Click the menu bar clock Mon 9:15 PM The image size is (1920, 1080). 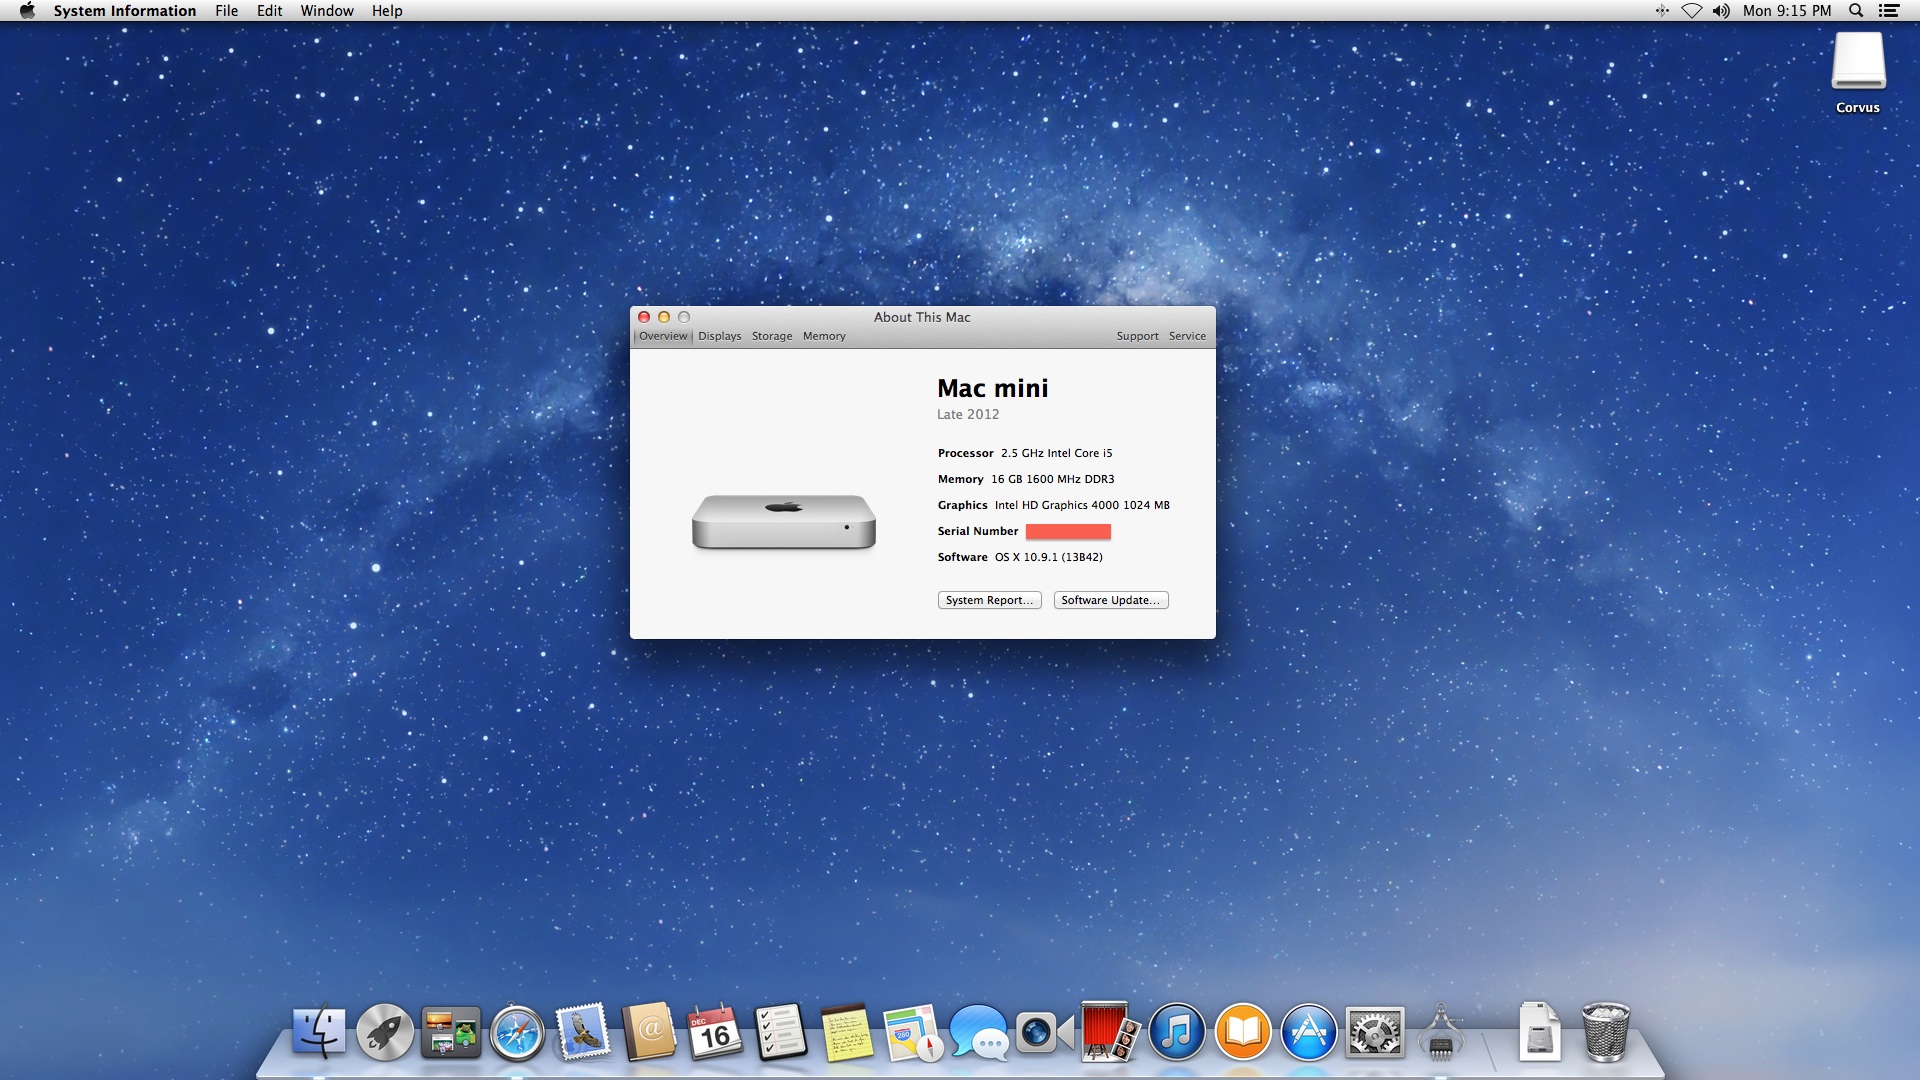1787,11
